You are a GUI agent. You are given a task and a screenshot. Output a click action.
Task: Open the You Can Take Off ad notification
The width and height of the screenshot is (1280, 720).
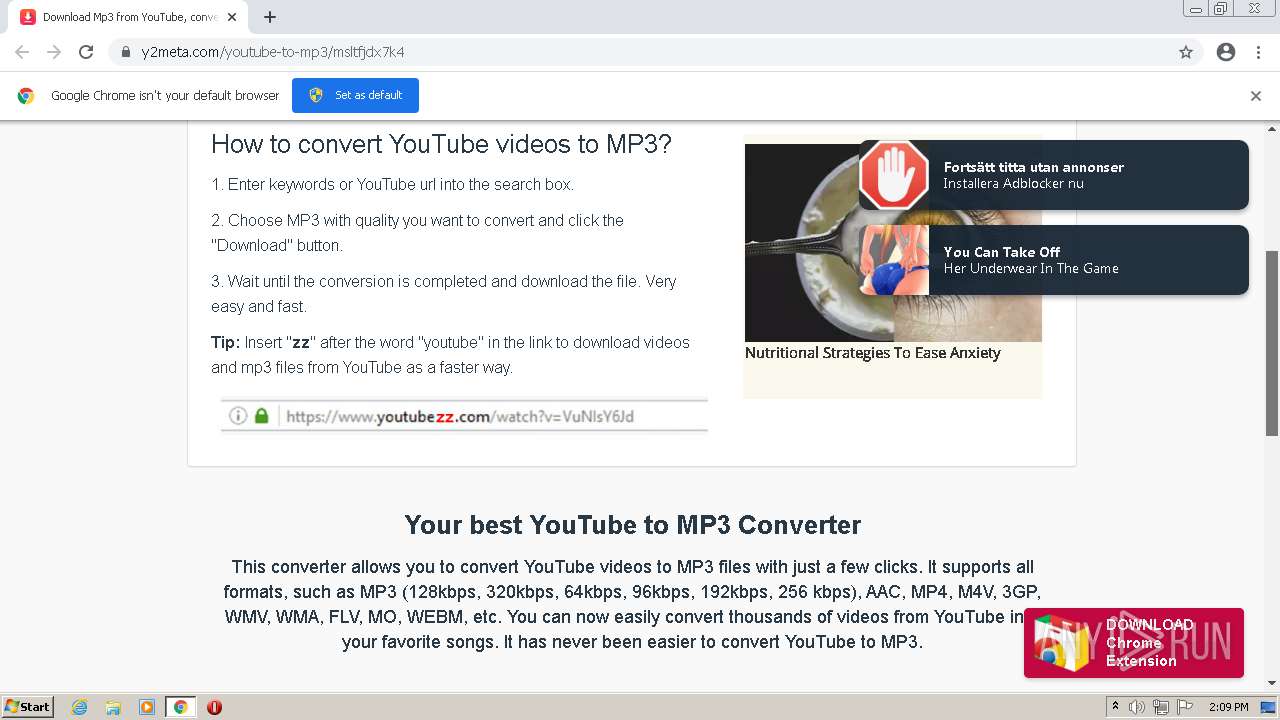click(1054, 260)
